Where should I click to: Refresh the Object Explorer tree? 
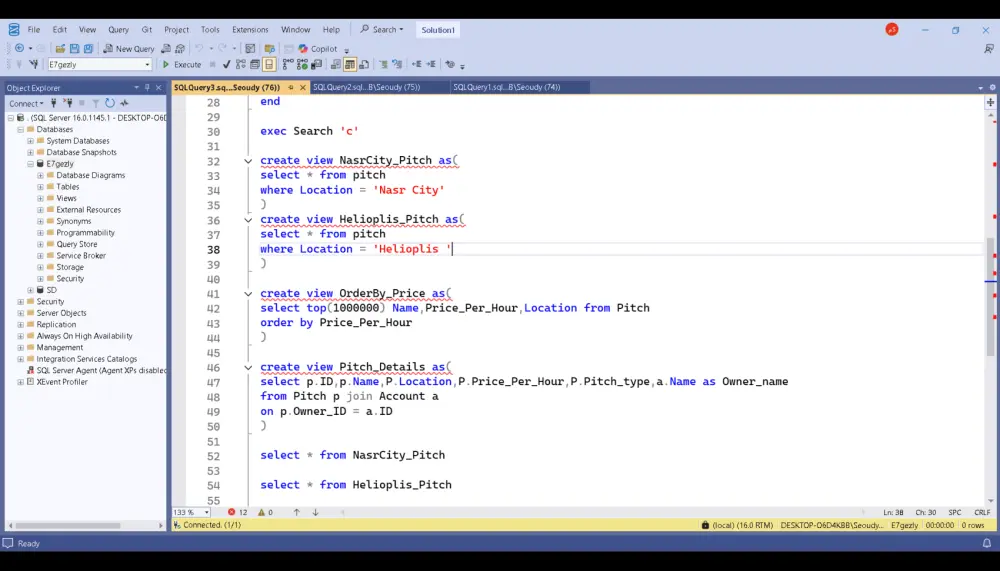click(x=110, y=103)
